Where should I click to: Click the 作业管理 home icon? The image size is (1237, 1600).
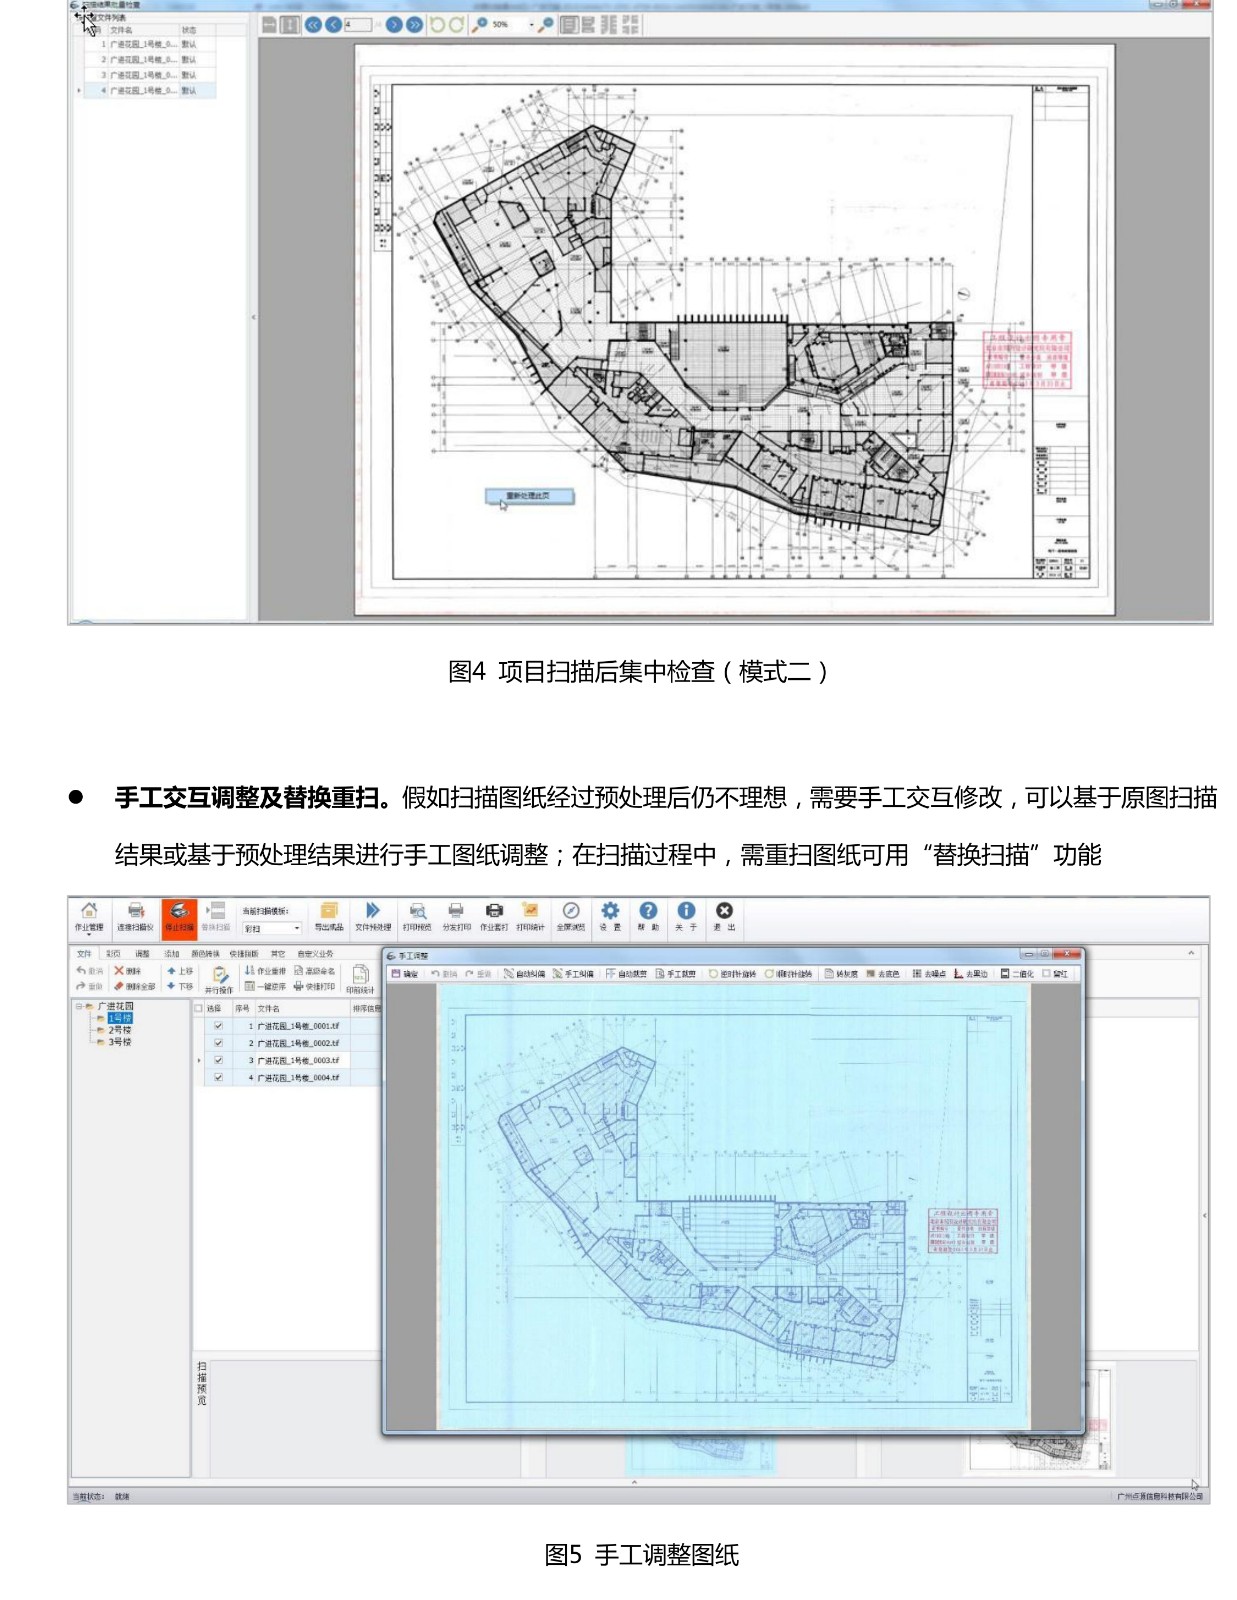(88, 915)
